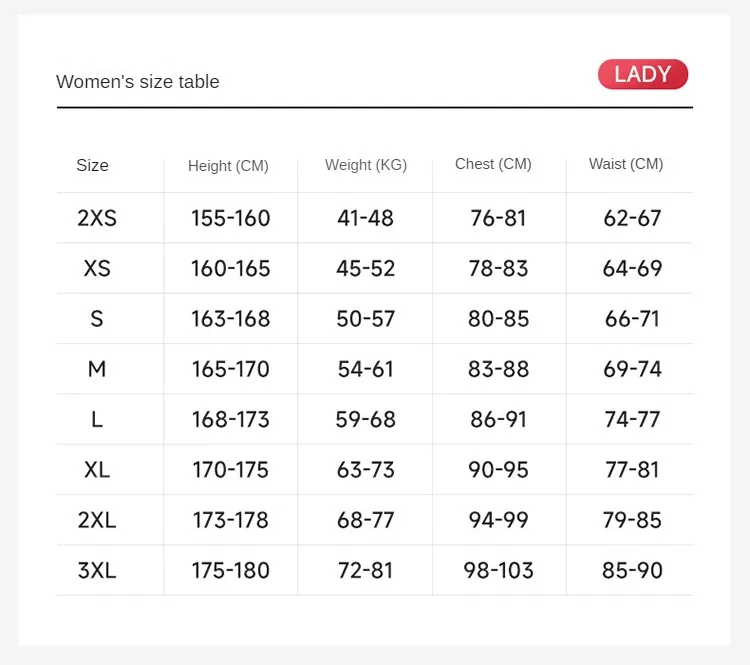Click the red LADY badge
The height and width of the screenshot is (665, 750).
point(643,75)
